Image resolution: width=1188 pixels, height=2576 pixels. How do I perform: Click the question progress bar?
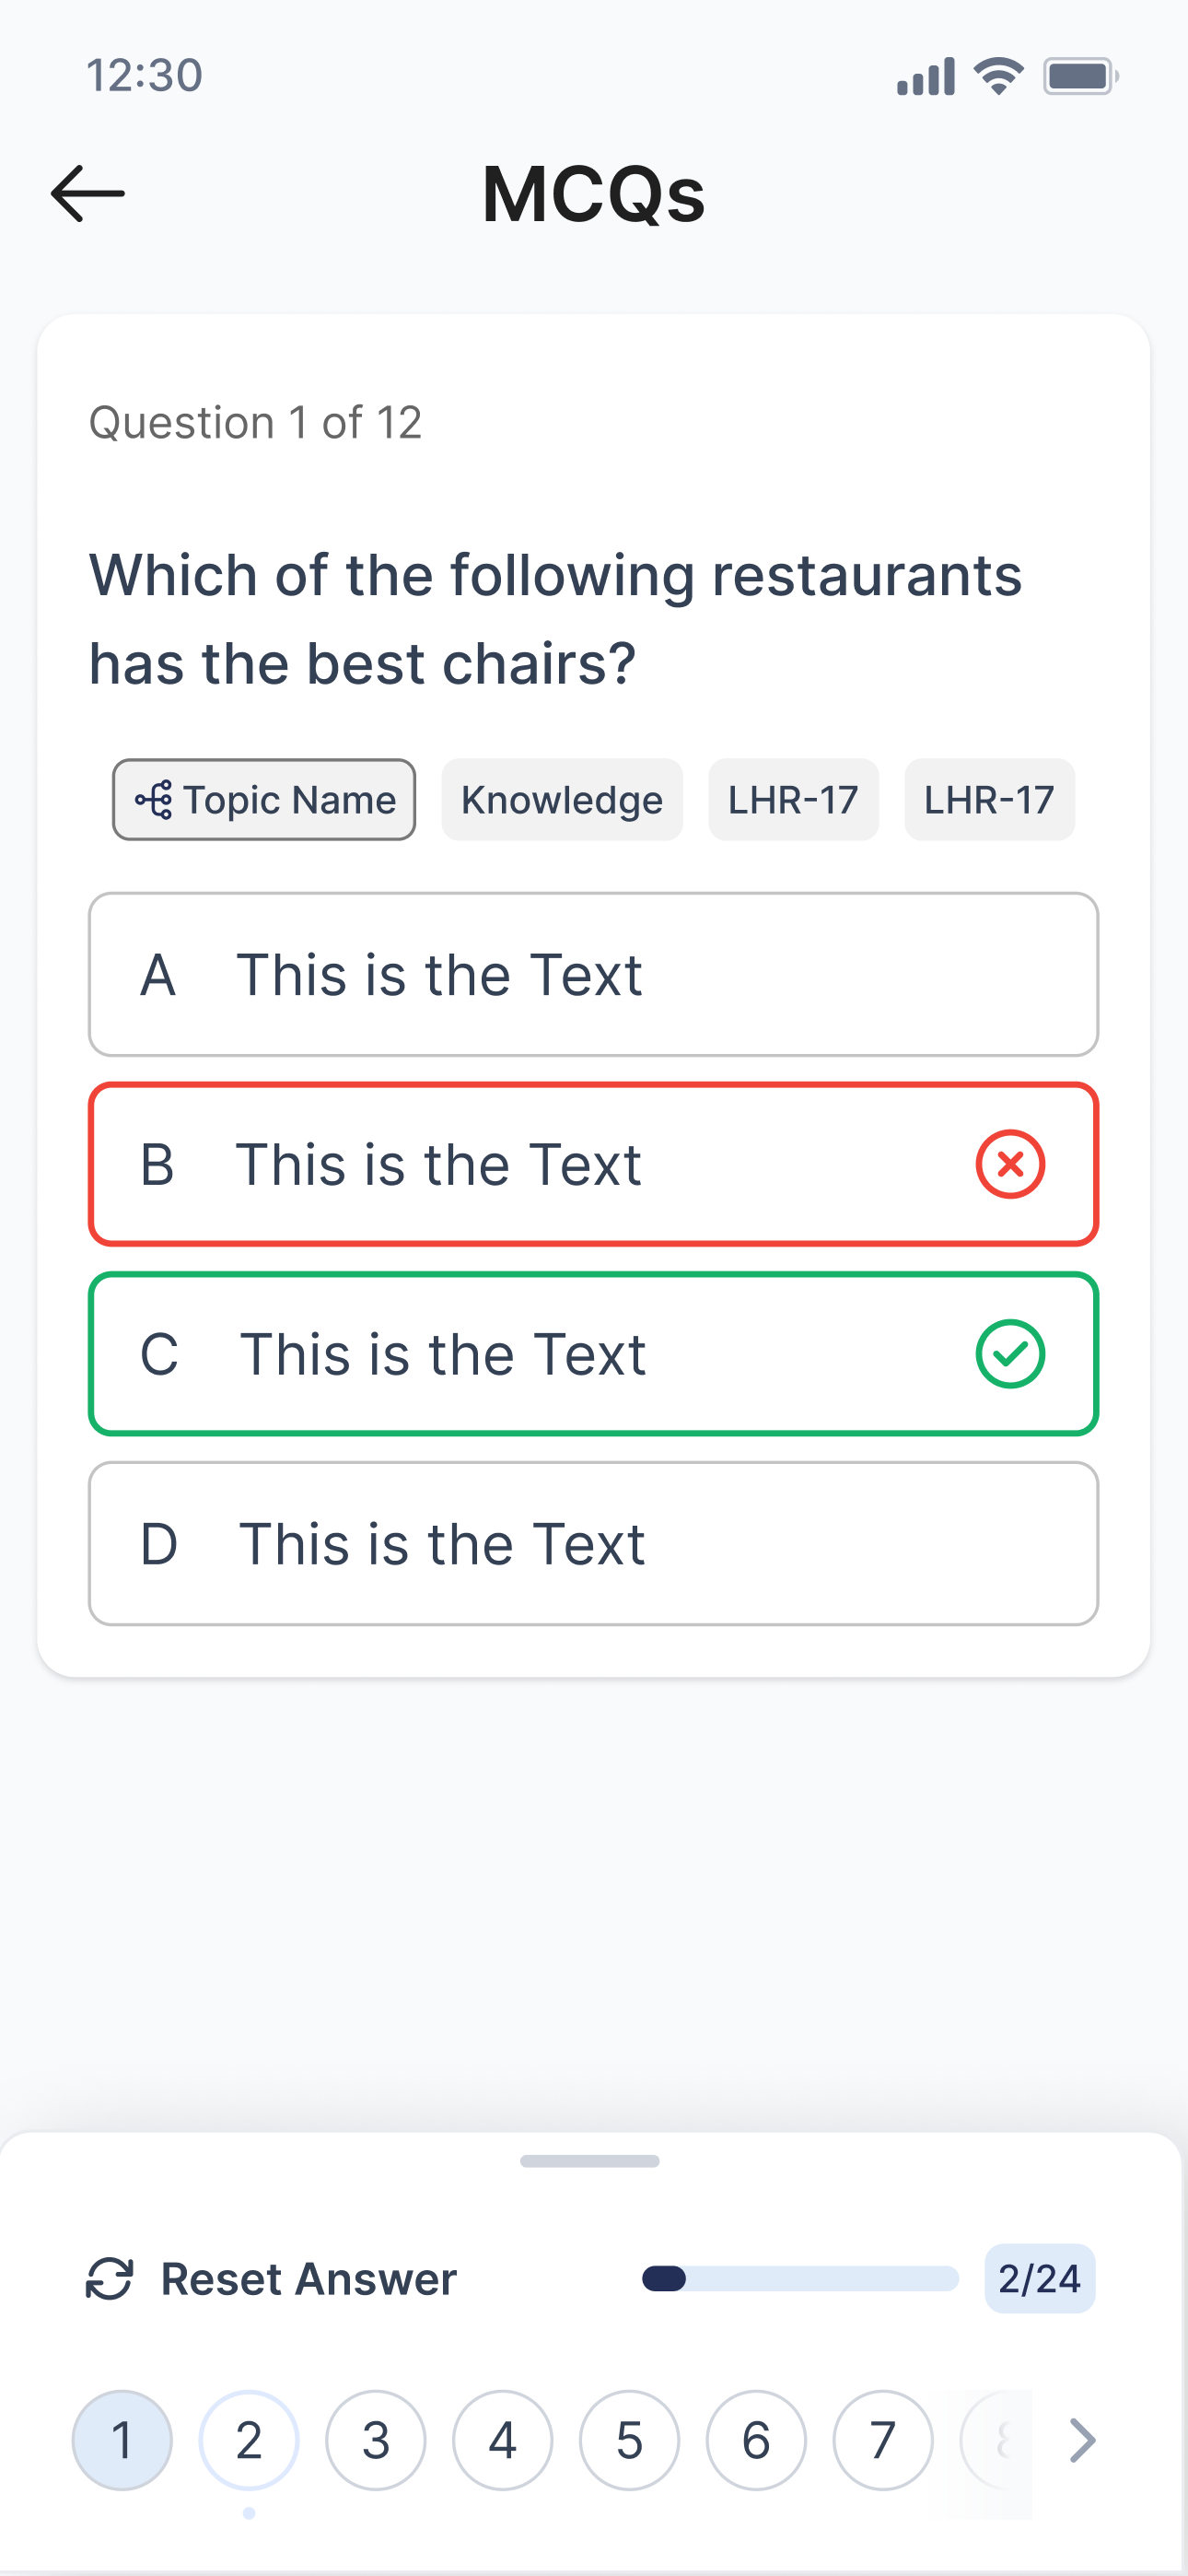[x=800, y=2279]
